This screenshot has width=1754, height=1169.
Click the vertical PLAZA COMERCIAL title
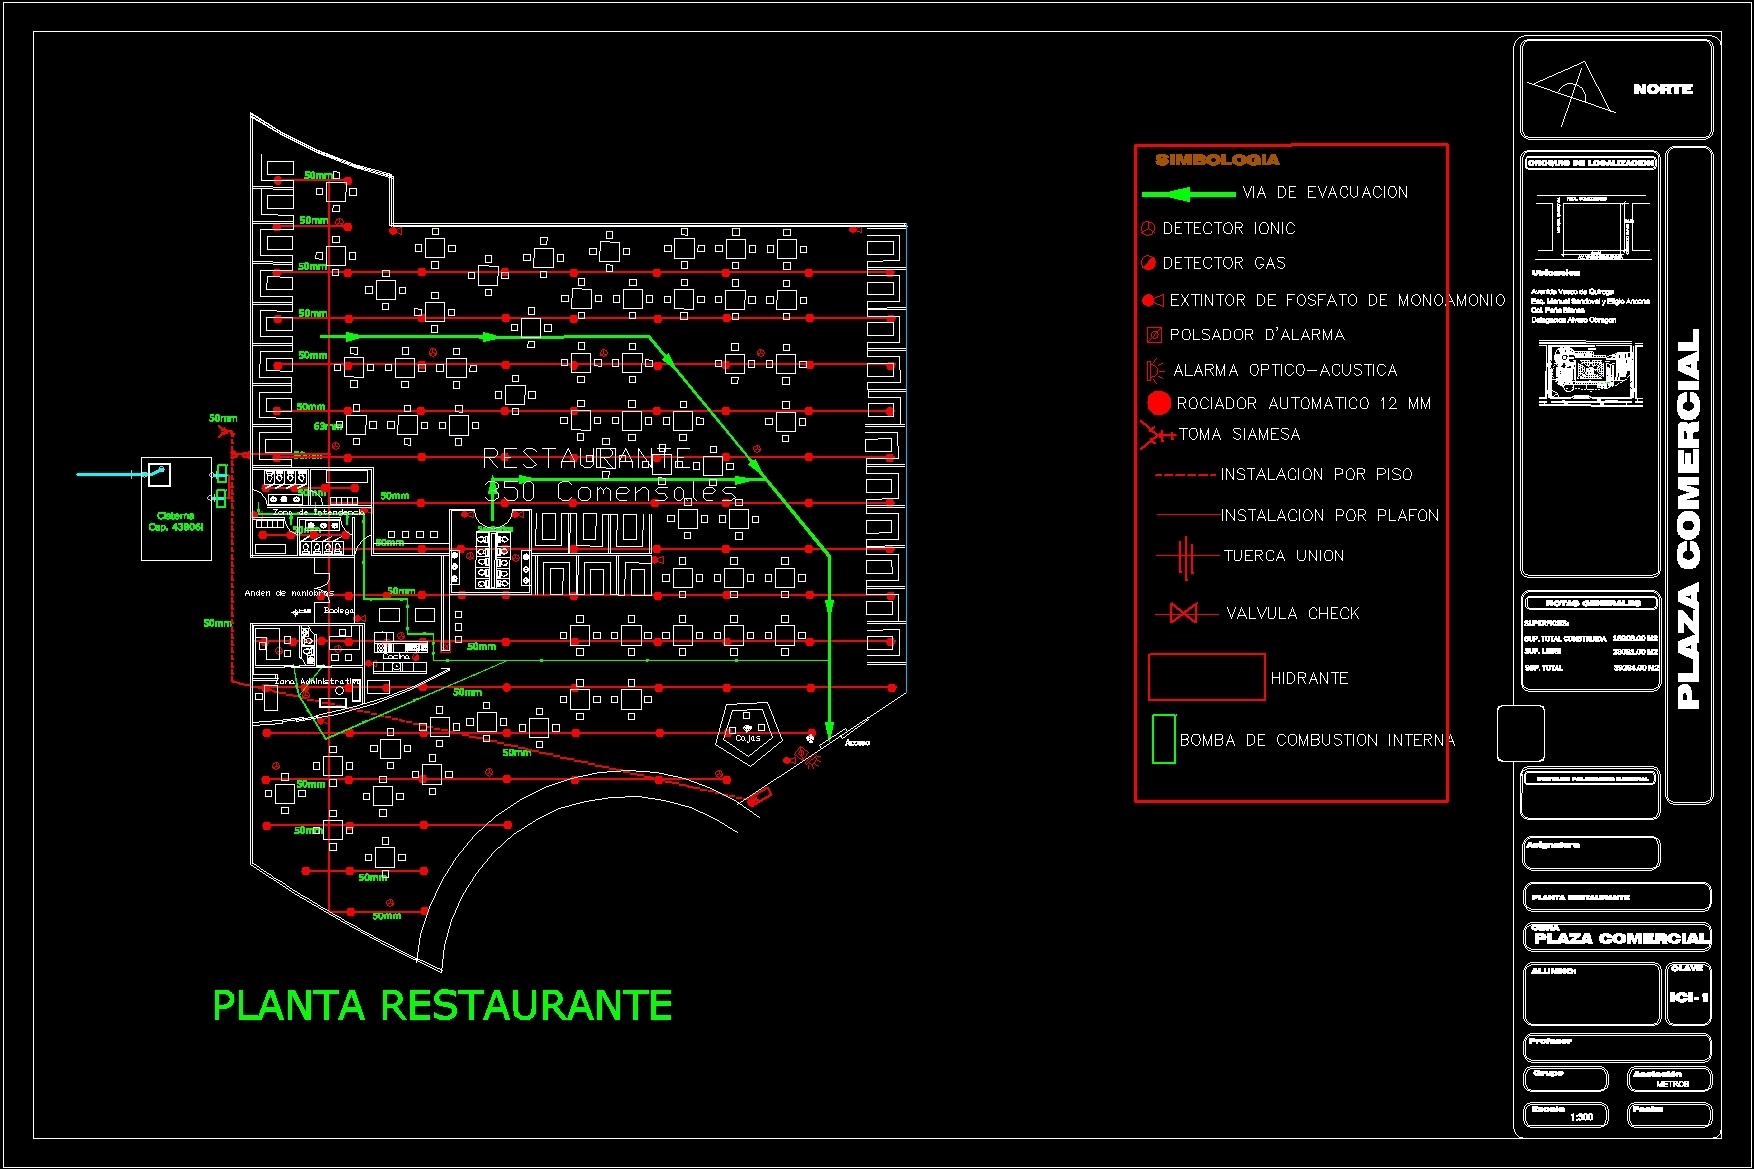1689,519
